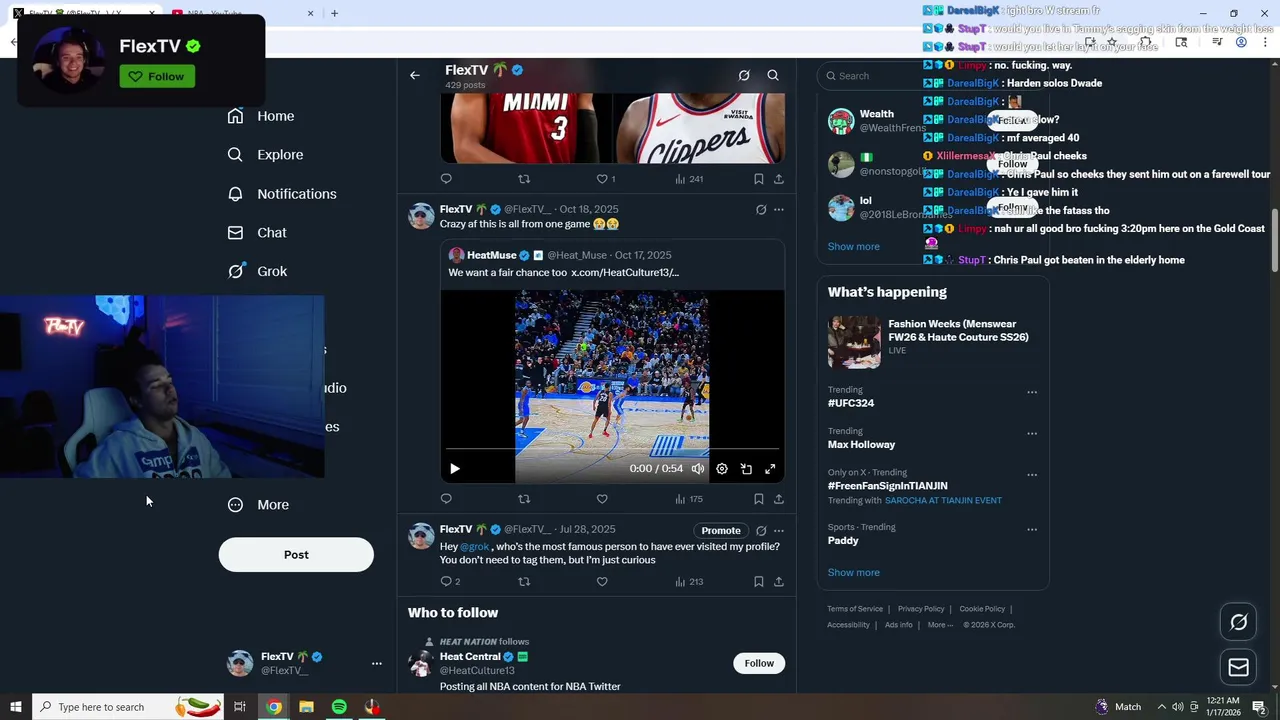Open Task View on the taskbar

click(240, 707)
